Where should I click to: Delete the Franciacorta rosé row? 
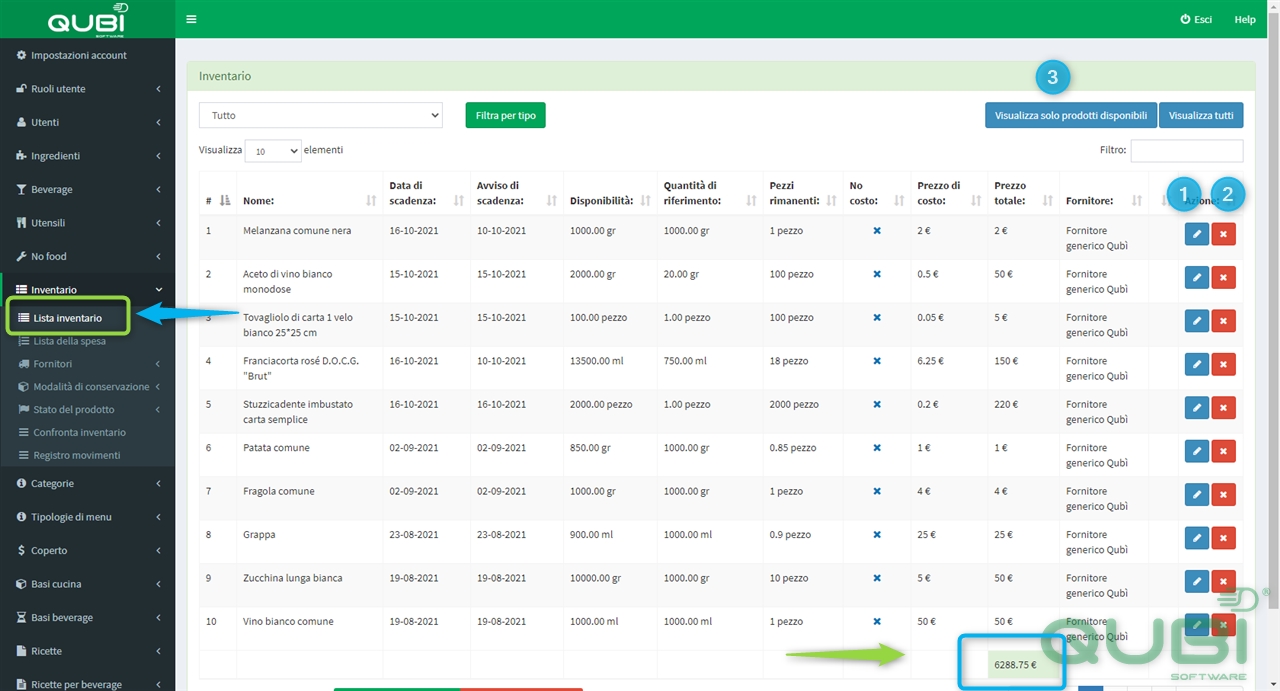[x=1223, y=364]
